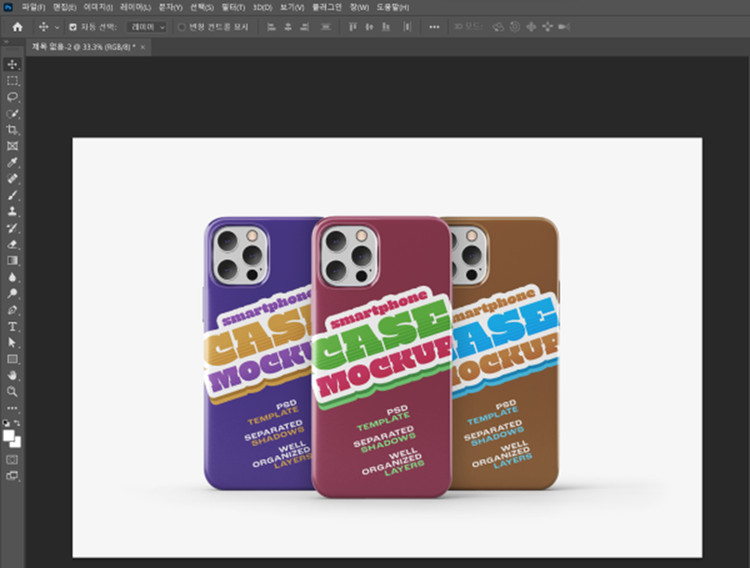This screenshot has height=568, width=750.
Task: Open the 레이어 auto-select dropdown
Action: point(146,27)
